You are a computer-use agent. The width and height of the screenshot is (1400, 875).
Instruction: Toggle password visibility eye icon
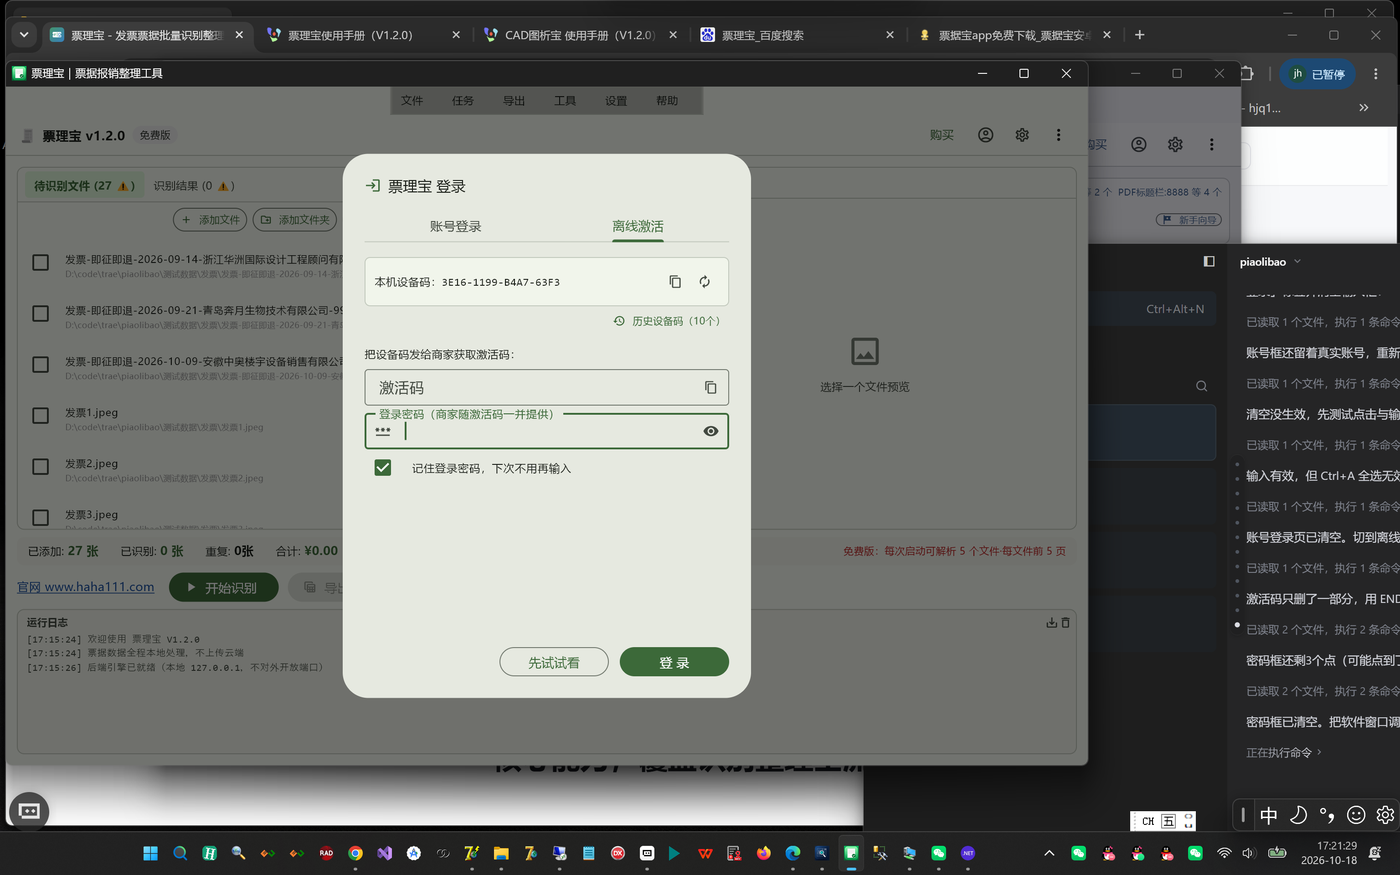711,431
